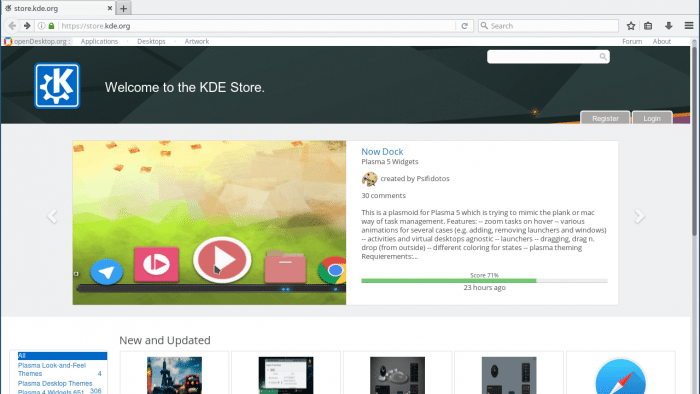Open Plasma Desktop Themes category
Image resolution: width=700 pixels, height=394 pixels.
pos(55,383)
